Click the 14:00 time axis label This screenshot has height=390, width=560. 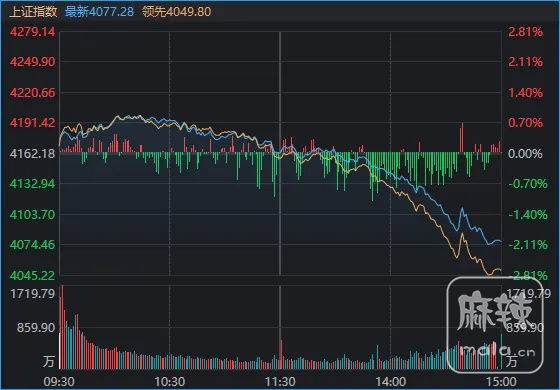tap(390, 382)
